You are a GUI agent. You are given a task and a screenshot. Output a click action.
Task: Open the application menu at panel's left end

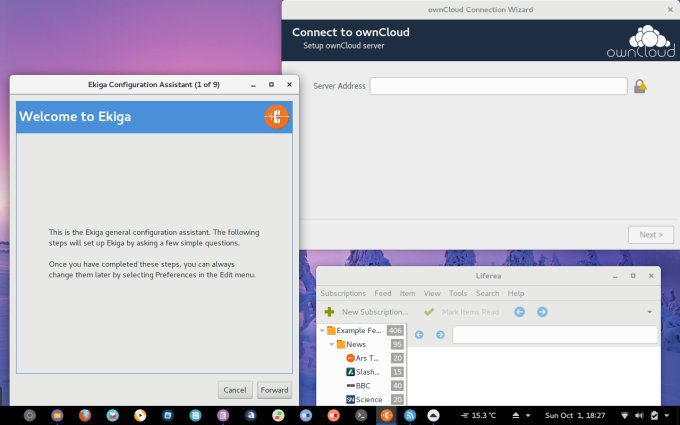click(x=29, y=415)
